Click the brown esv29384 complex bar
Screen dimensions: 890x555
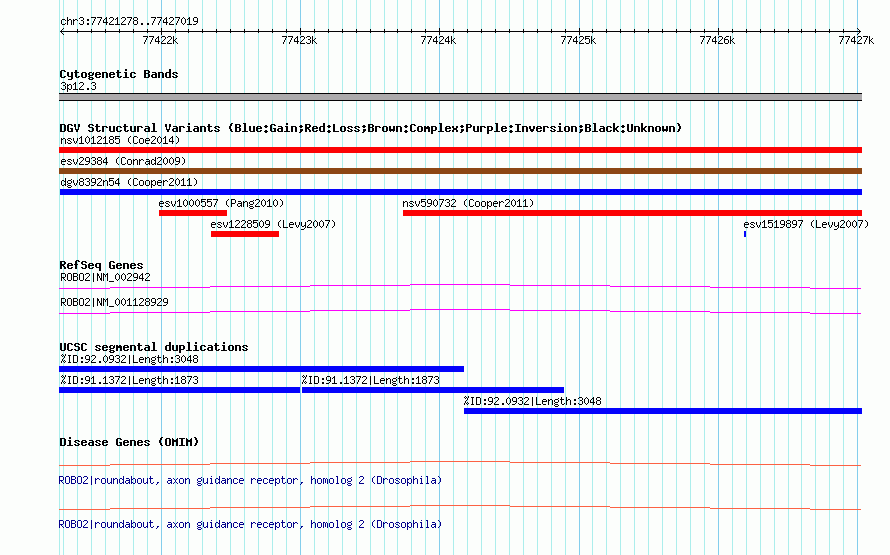tap(460, 171)
